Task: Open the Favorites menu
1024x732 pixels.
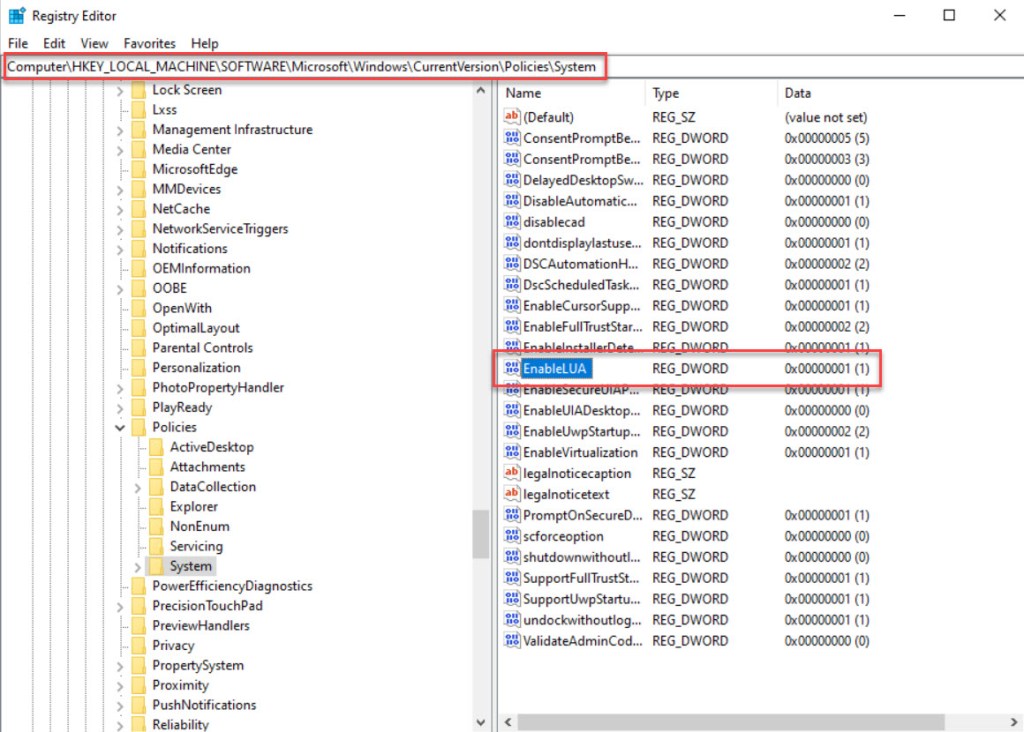Action: (149, 44)
